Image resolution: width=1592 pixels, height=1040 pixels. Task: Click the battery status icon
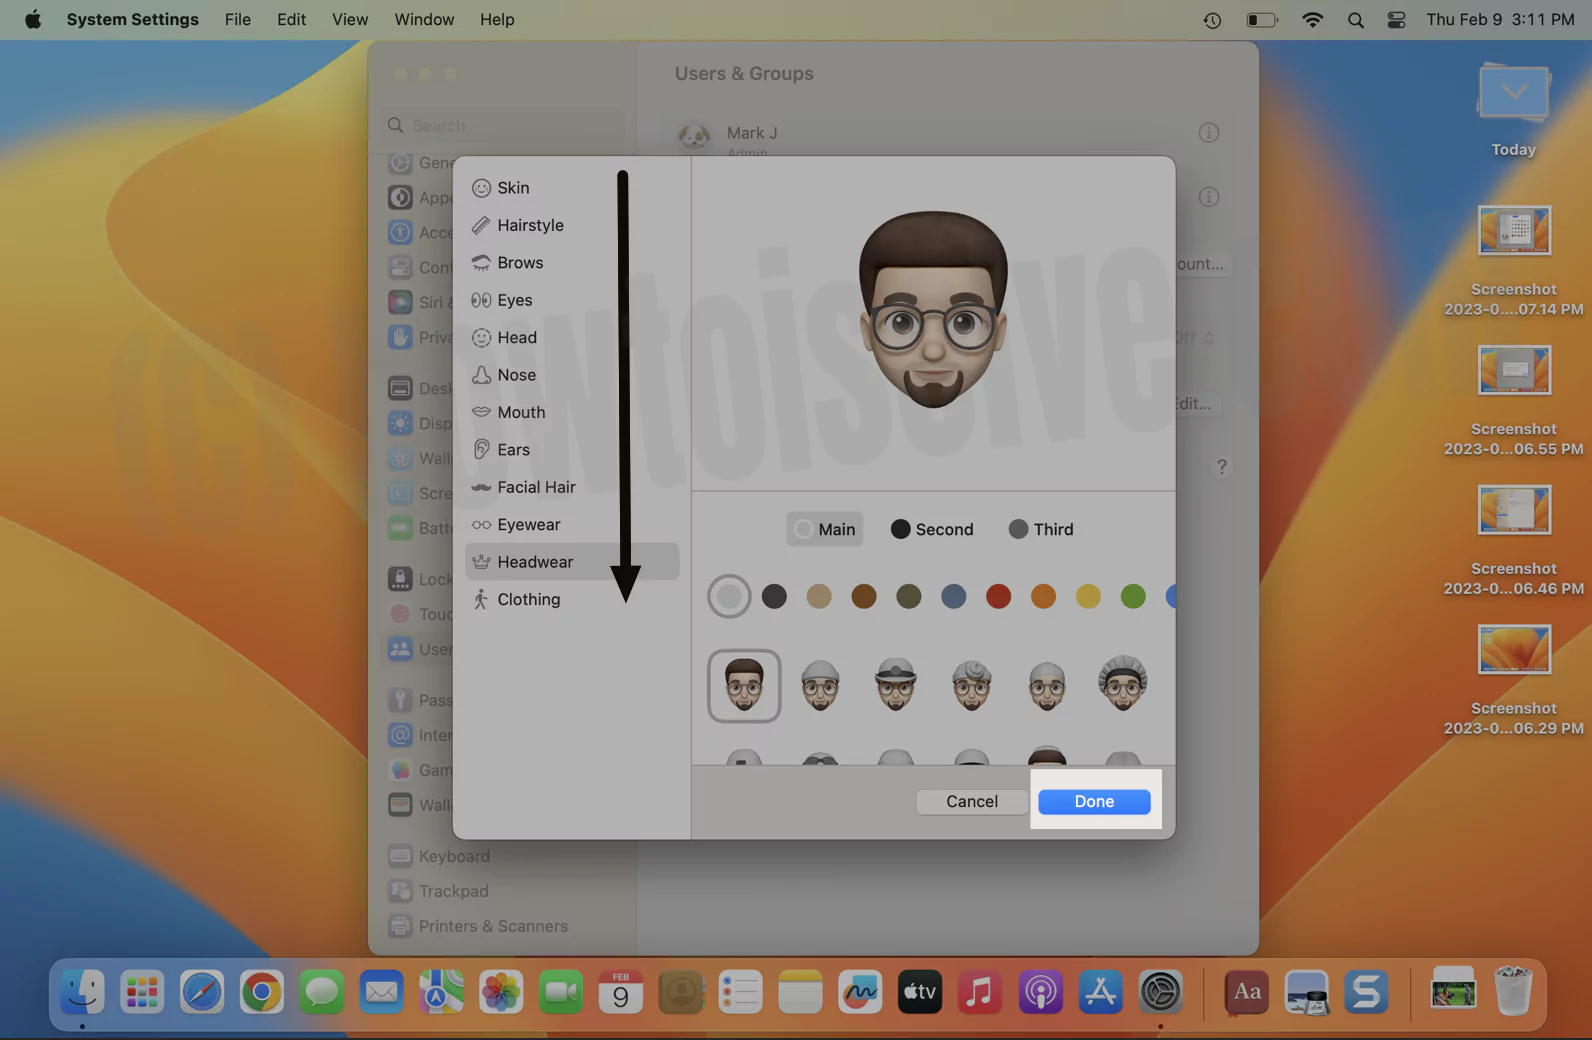[1262, 20]
